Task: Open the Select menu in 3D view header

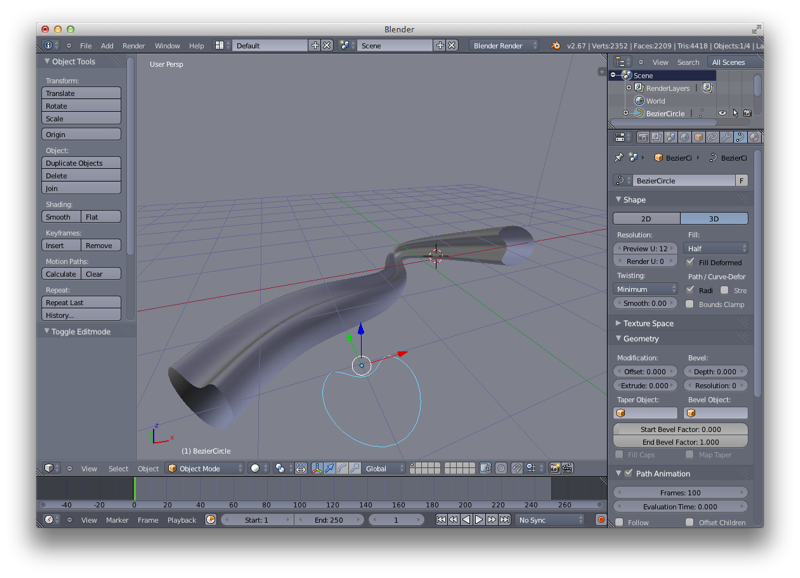Action: tap(118, 468)
